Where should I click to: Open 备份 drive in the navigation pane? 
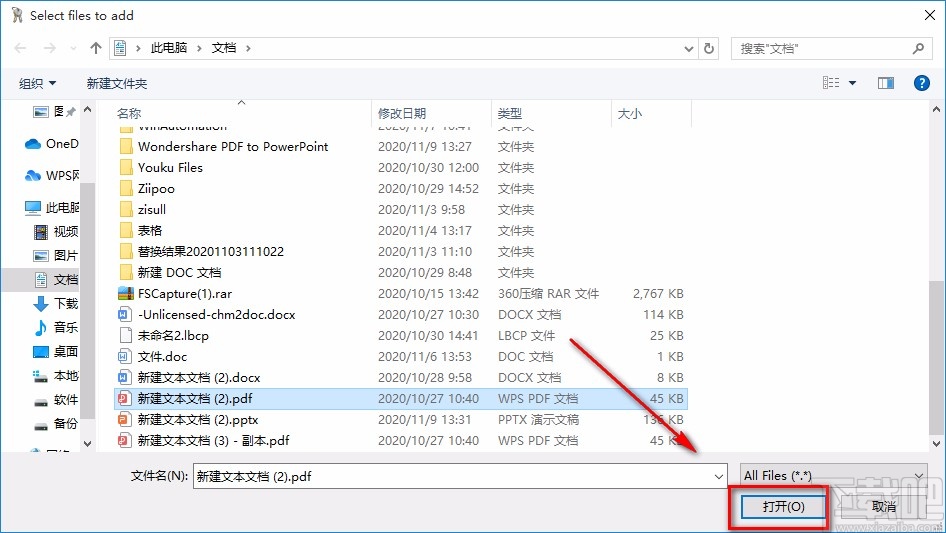56,424
